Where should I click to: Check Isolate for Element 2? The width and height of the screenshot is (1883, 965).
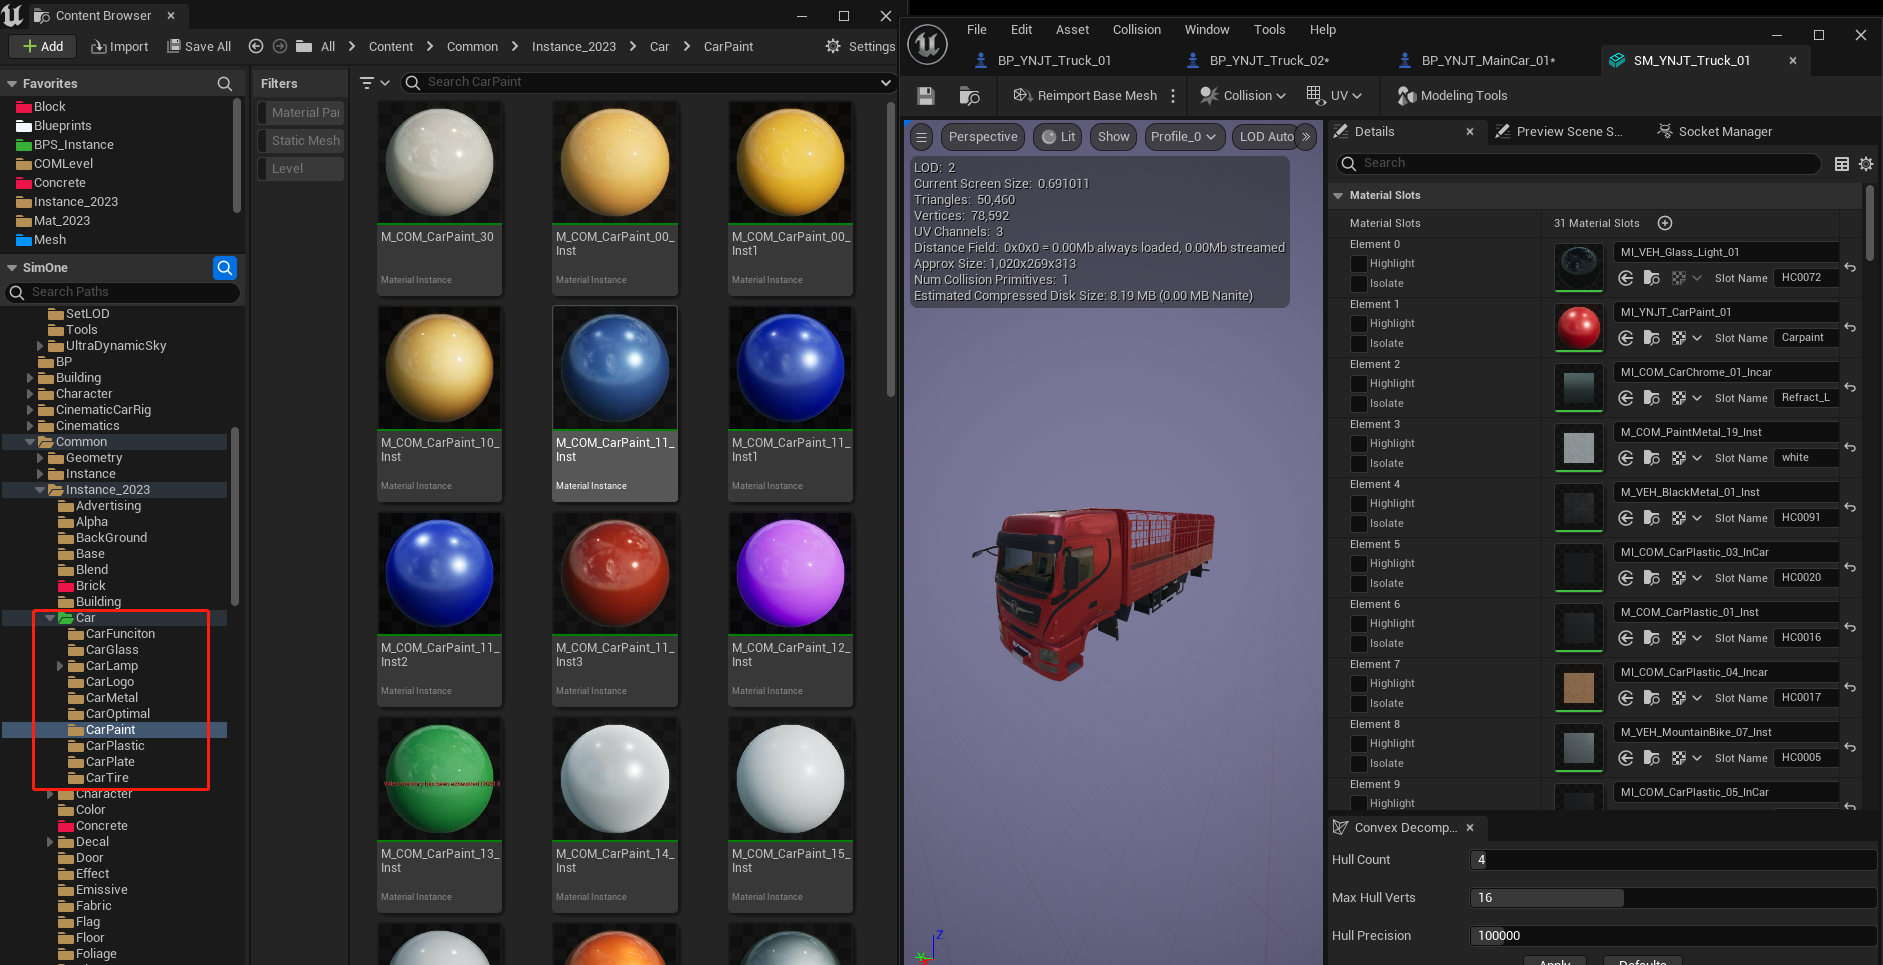coord(1359,404)
